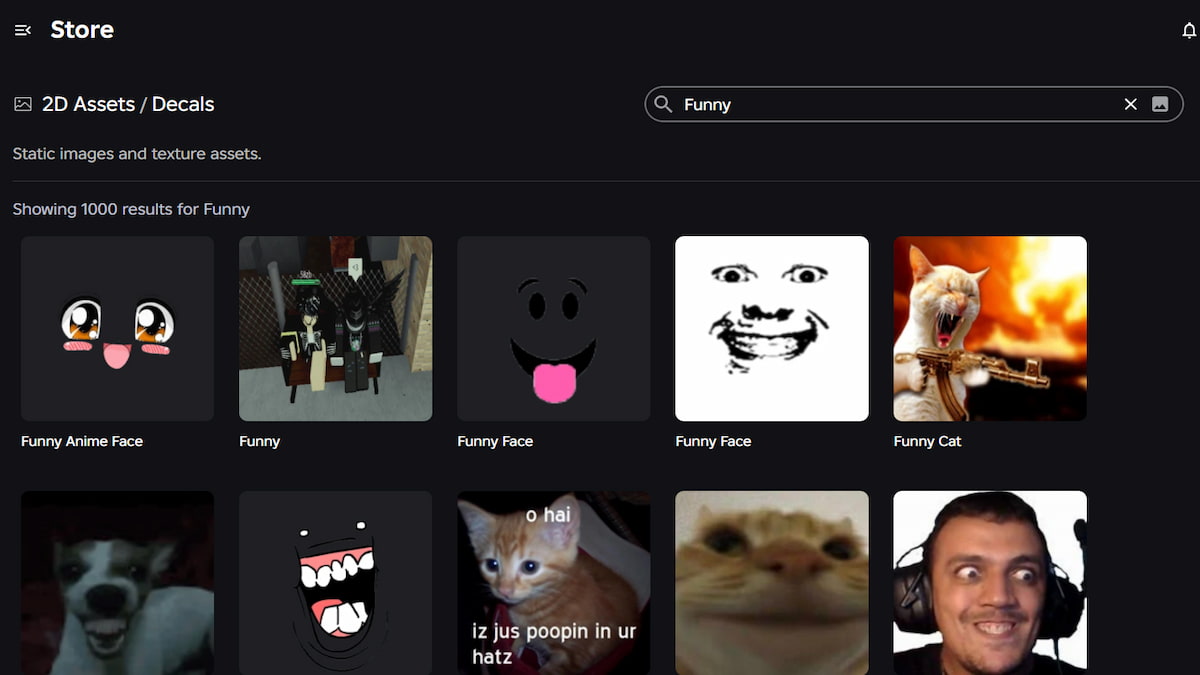Viewport: 1200px width, 675px height.
Task: Open the Funny Anime Face thumbnail
Action: tap(117, 328)
